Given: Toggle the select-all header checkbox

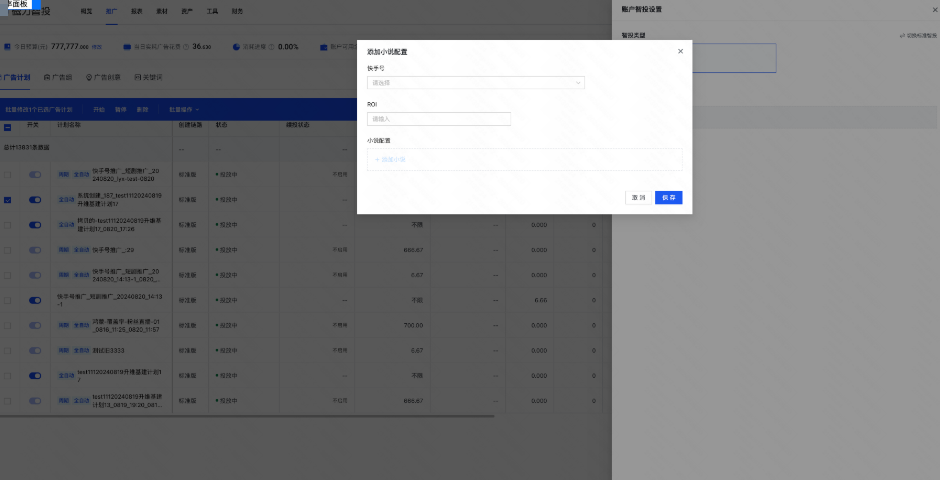Looking at the screenshot, I should (8, 127).
